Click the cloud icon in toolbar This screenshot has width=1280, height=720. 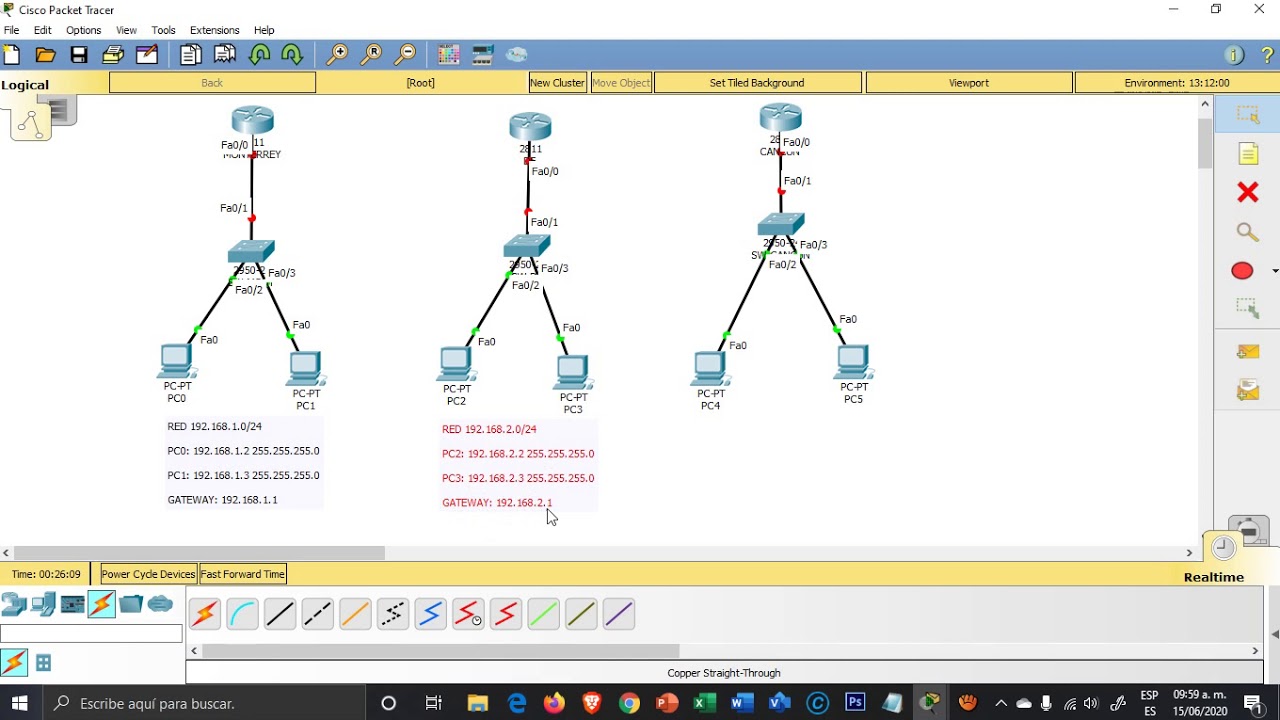coord(517,55)
